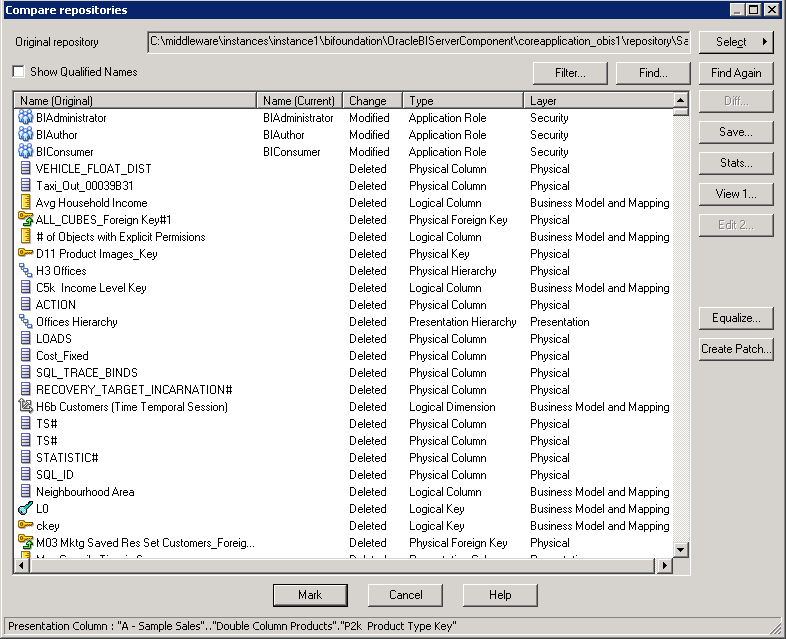Sort by the Layer column header
The height and width of the screenshot is (639, 786).
pyautogui.click(x=599, y=101)
